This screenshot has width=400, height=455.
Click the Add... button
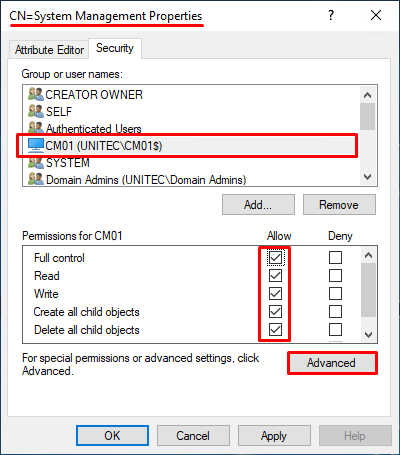point(258,205)
